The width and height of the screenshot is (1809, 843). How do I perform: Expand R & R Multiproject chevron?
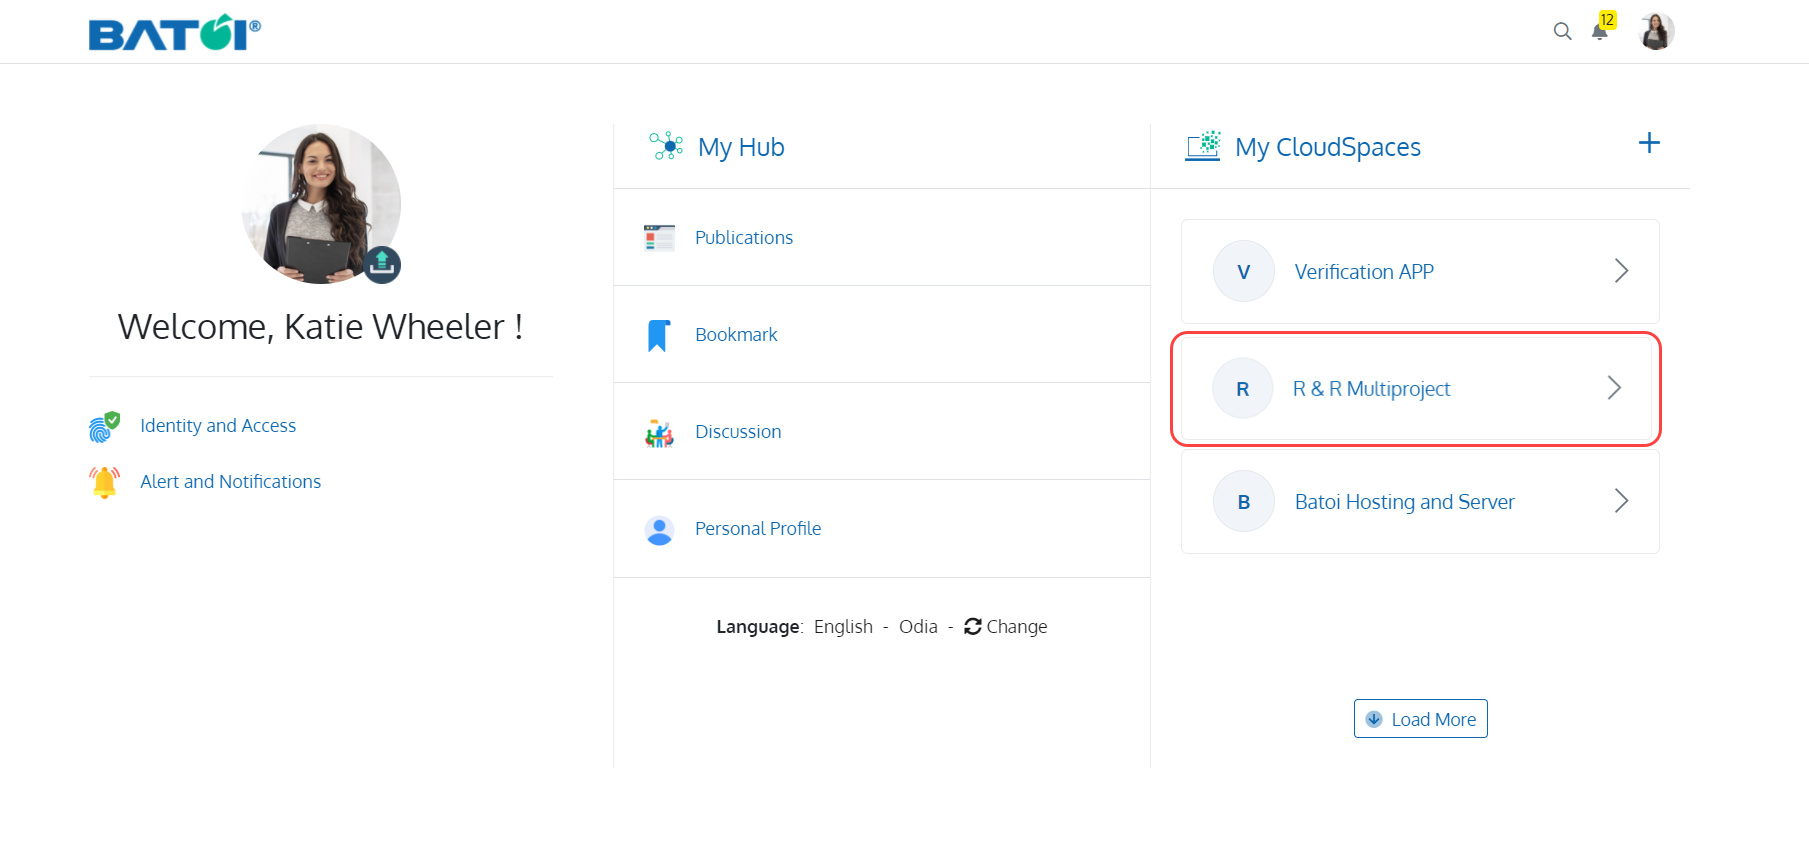pos(1613,388)
